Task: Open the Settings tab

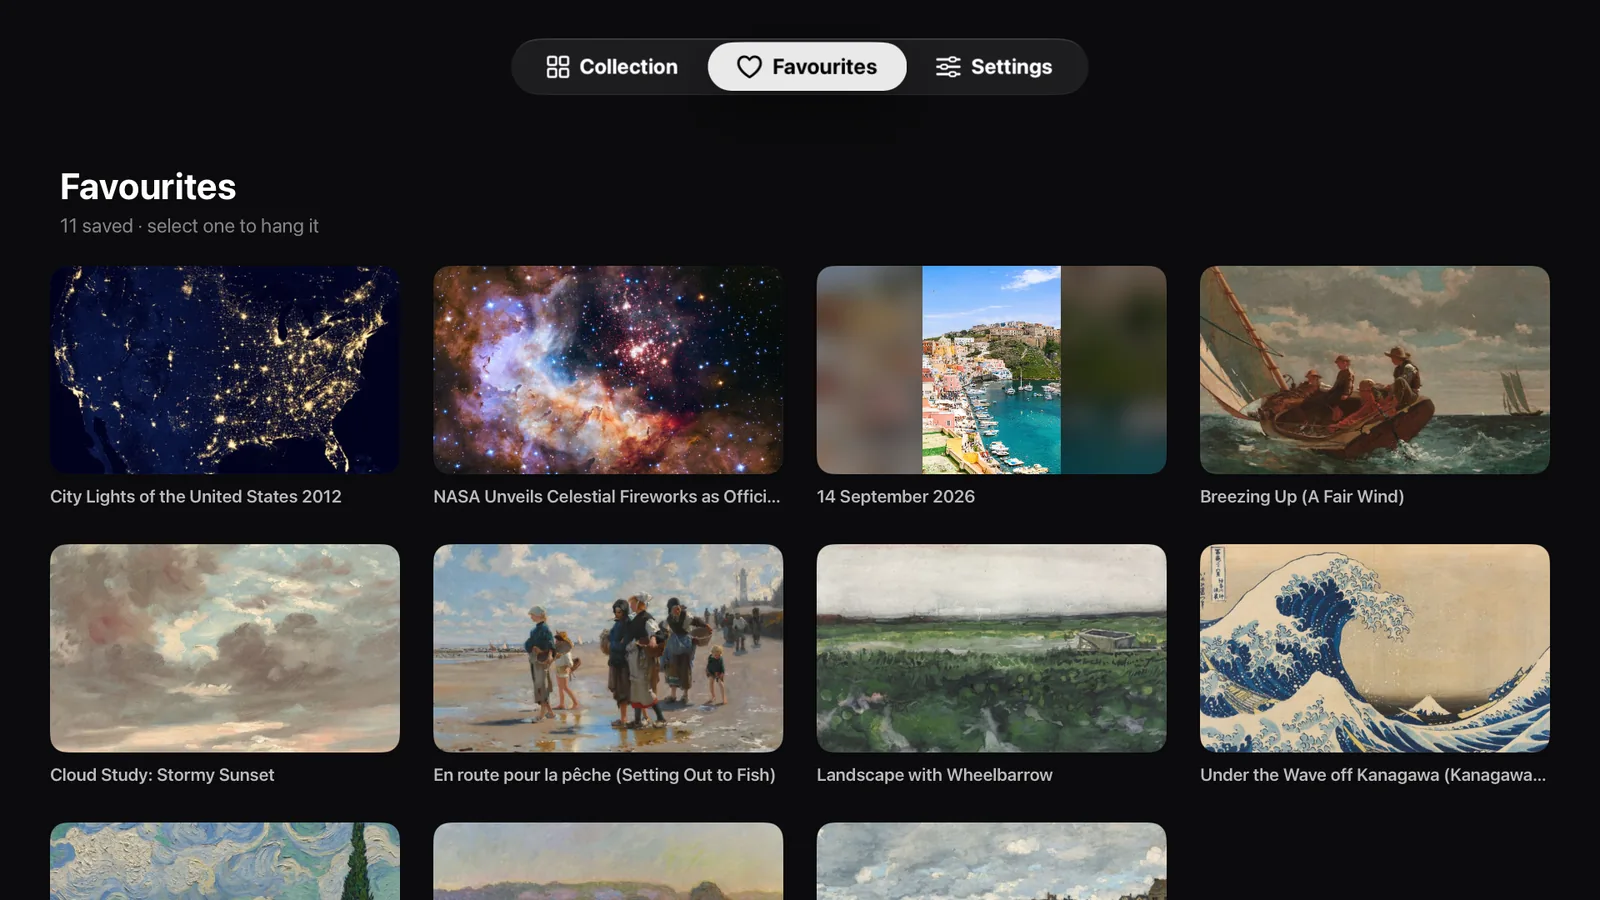Action: click(x=994, y=67)
